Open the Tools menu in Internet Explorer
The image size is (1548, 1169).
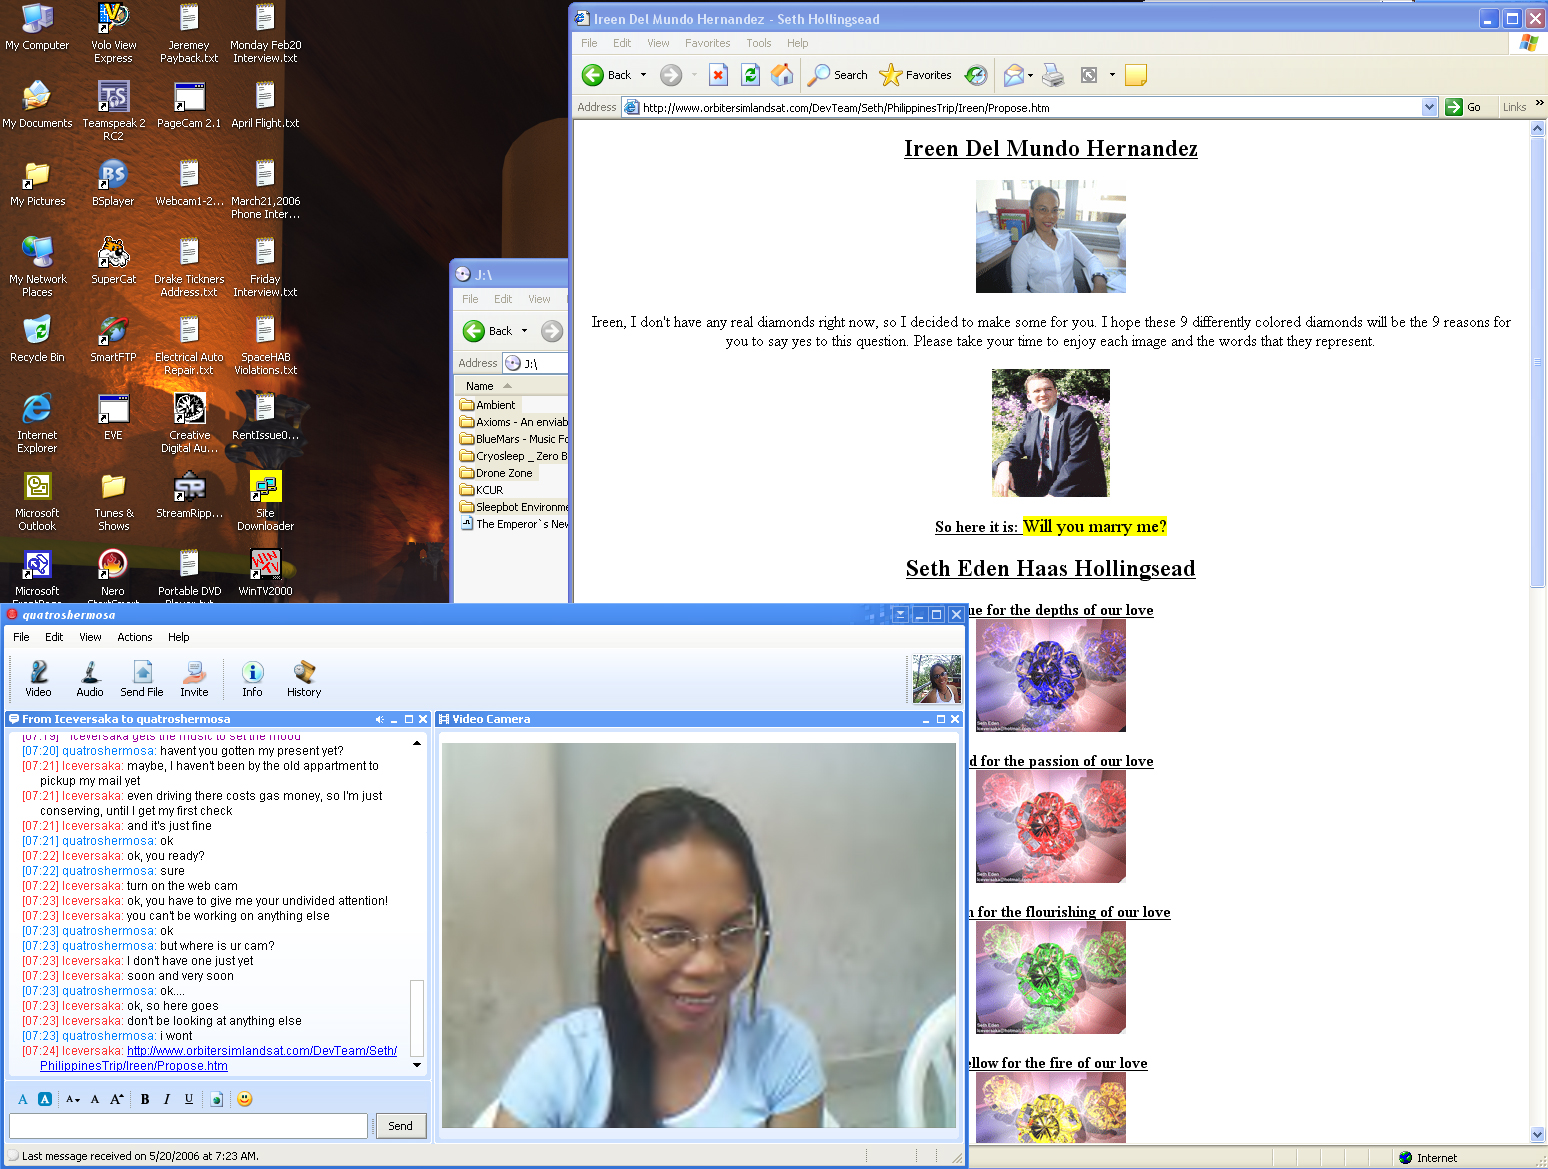coord(758,43)
